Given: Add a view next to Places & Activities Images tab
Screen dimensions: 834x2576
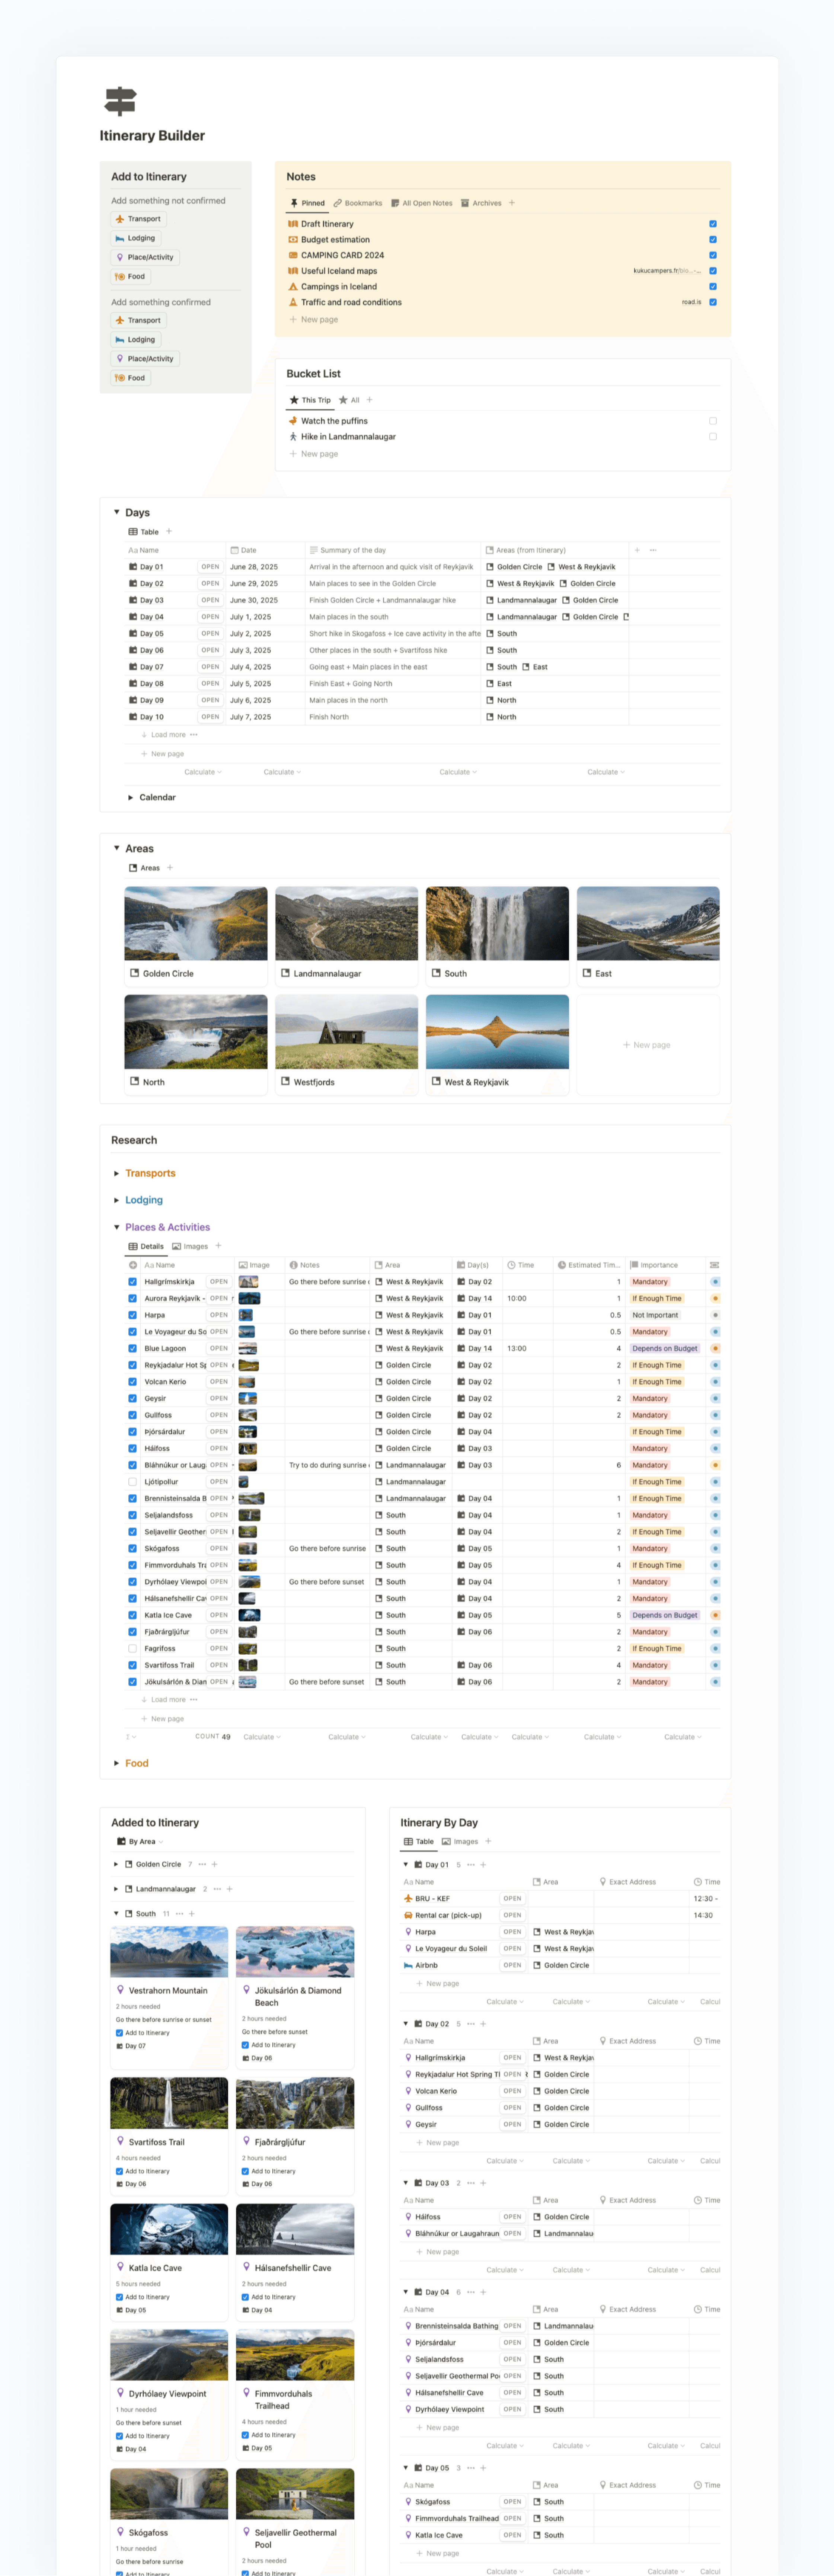Looking at the screenshot, I should click(219, 1246).
